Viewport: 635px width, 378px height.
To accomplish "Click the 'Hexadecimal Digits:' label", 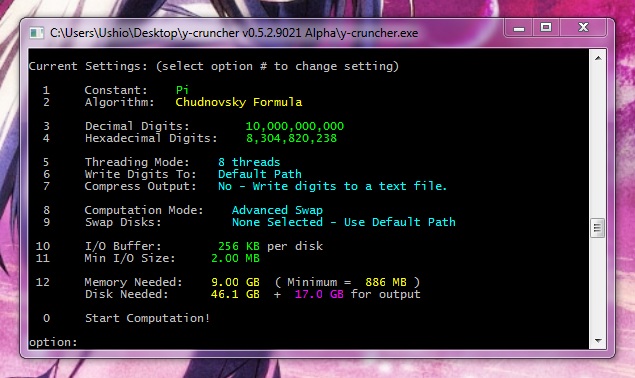I will (x=151, y=138).
